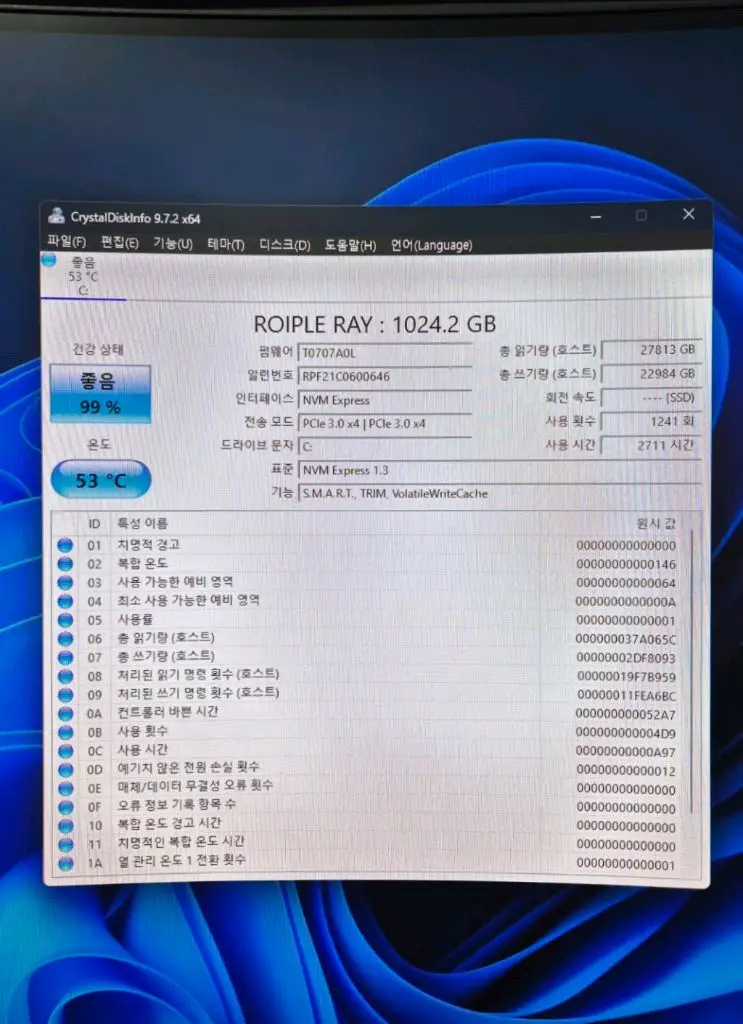The width and height of the screenshot is (743, 1024).
Task: Click the status icon for attribute 02 복합 온도
Action: (x=65, y=563)
